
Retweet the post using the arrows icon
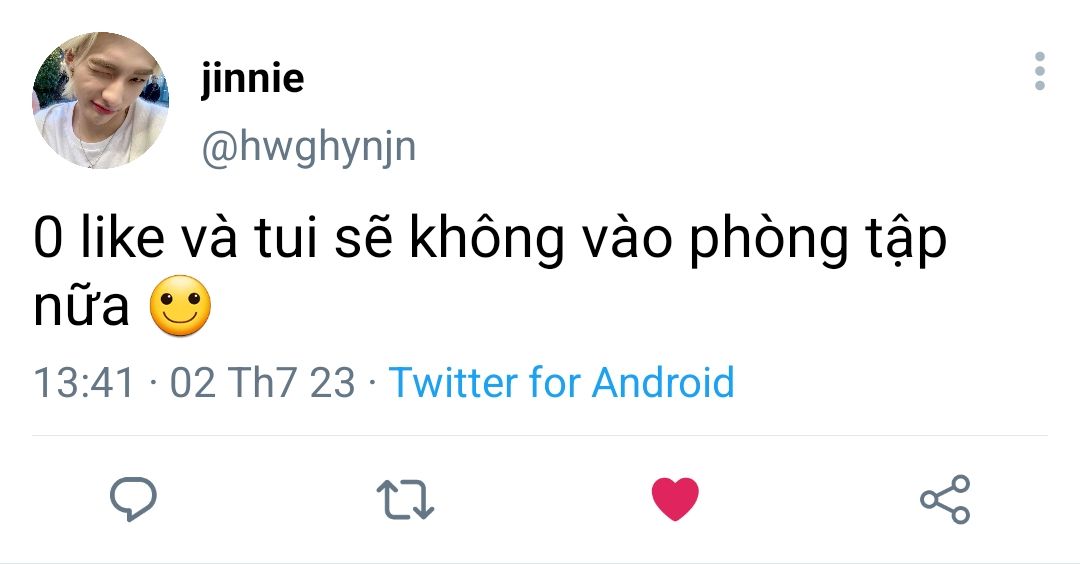[405, 500]
